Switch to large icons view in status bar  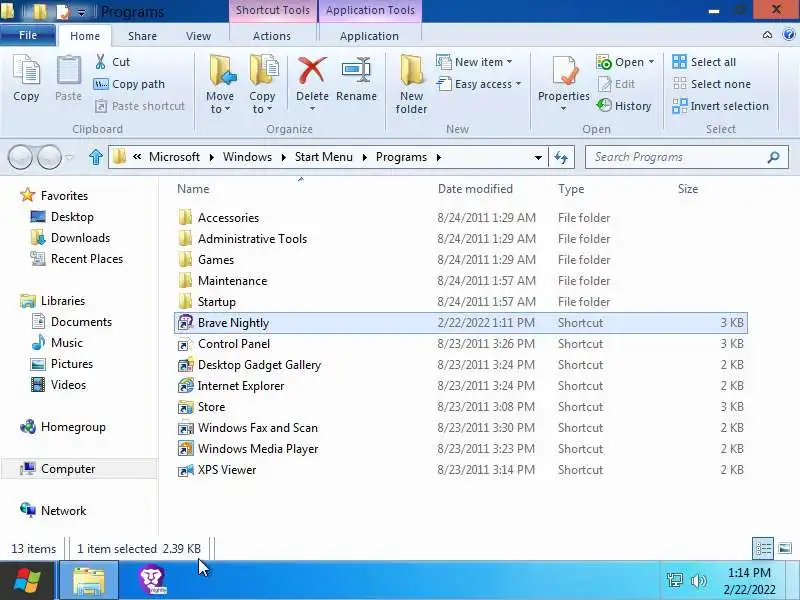785,548
